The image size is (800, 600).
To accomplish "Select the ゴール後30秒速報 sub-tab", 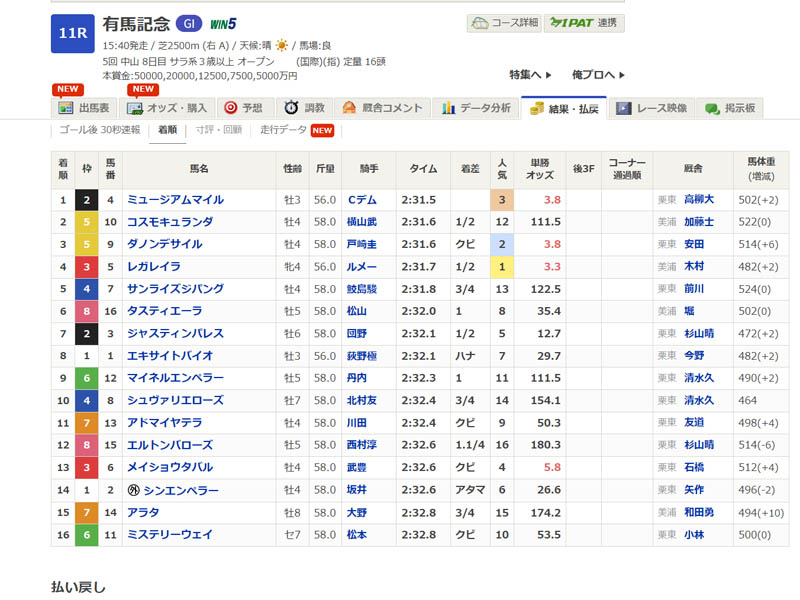I will 100,130.
